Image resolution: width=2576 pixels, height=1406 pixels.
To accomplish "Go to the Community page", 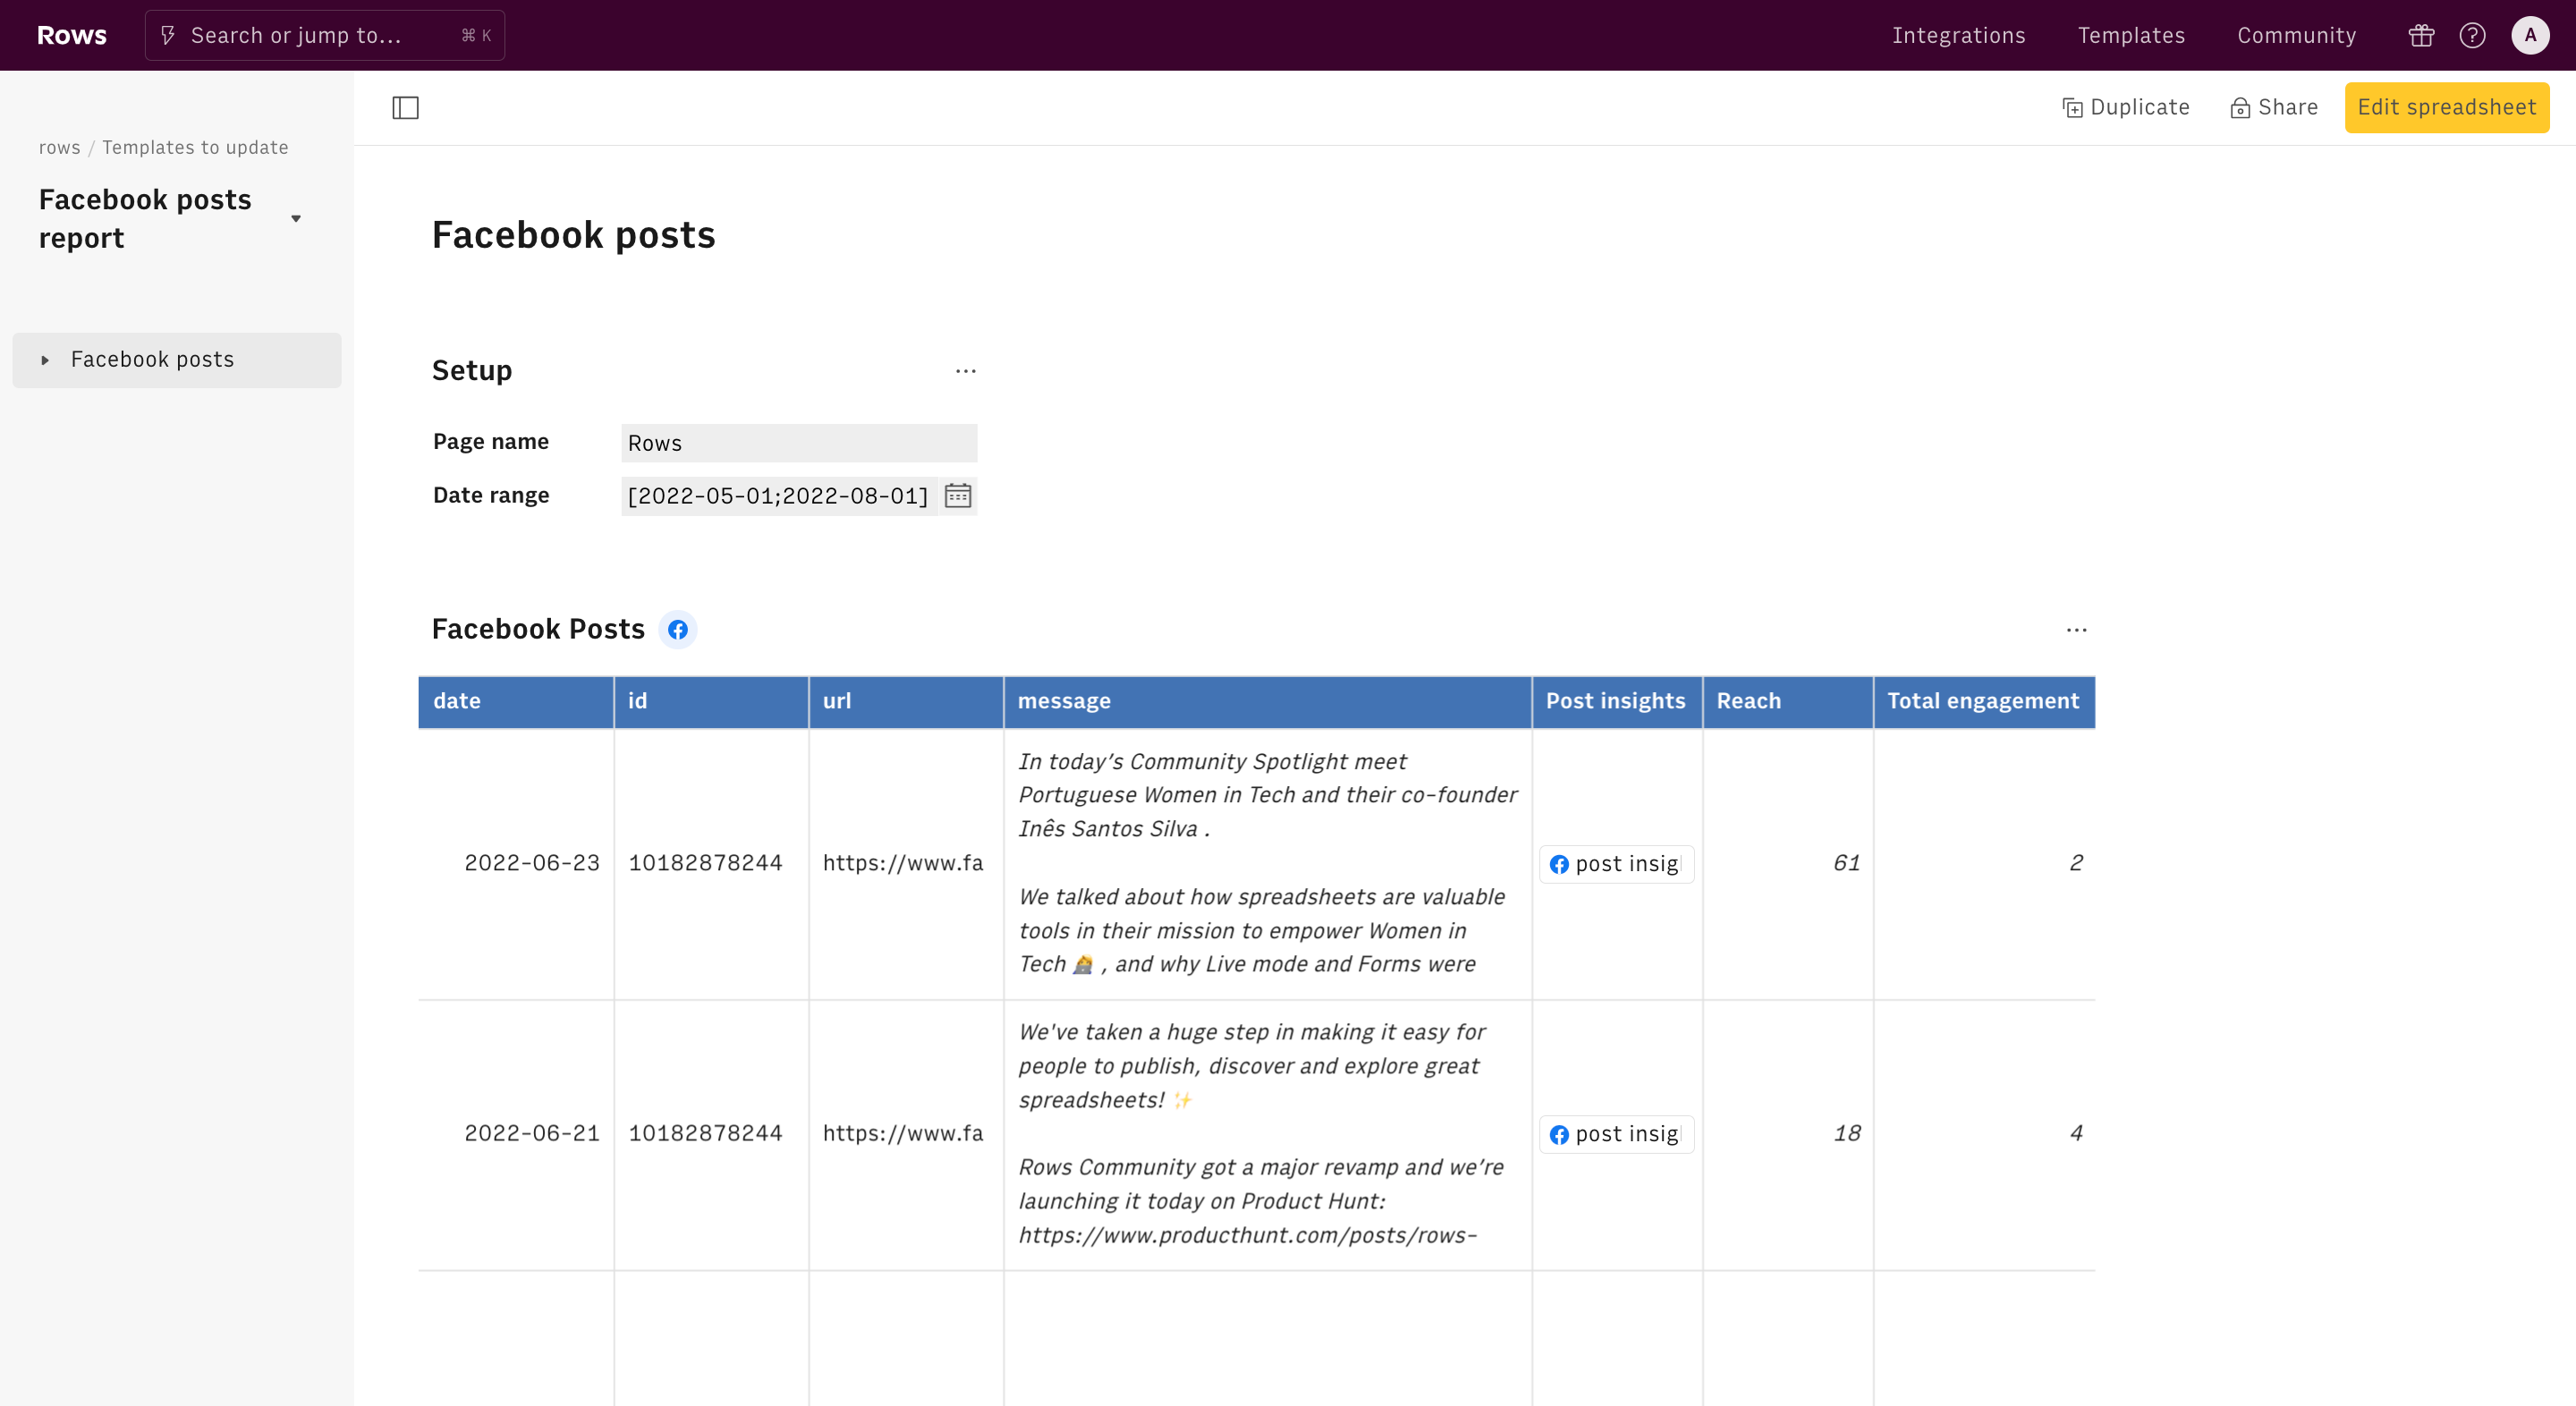I will pos(2296,36).
